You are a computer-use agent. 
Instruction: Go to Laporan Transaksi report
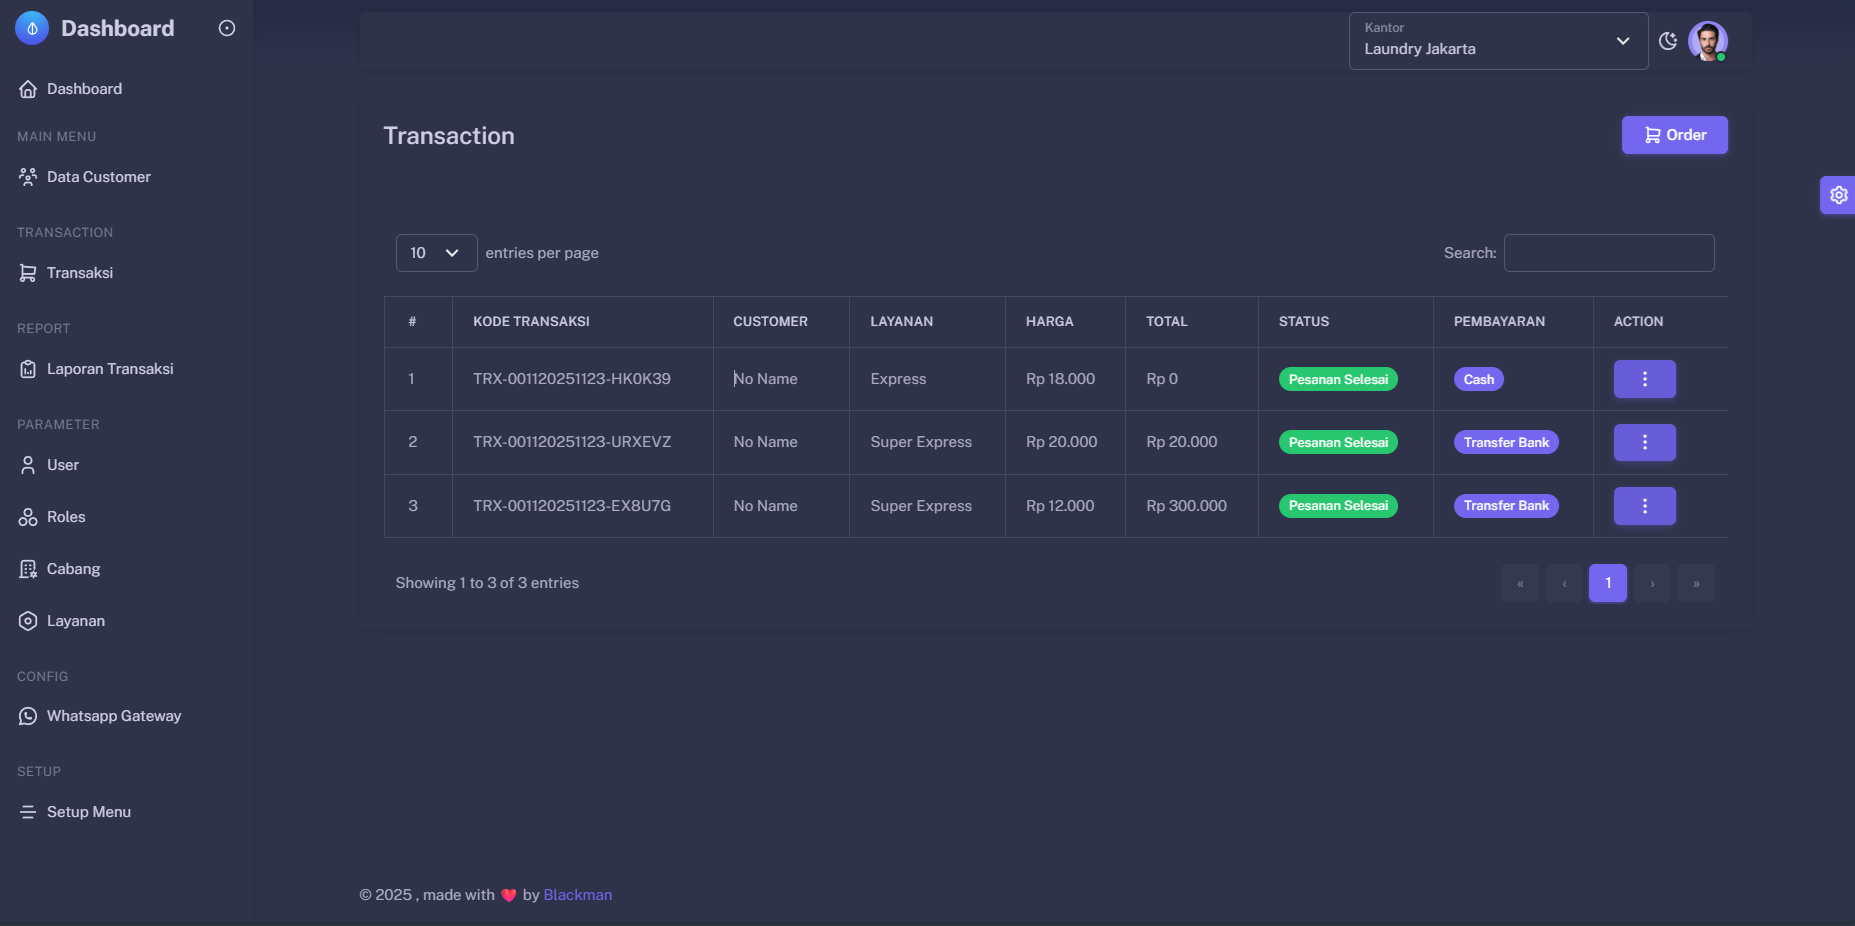pyautogui.click(x=109, y=369)
